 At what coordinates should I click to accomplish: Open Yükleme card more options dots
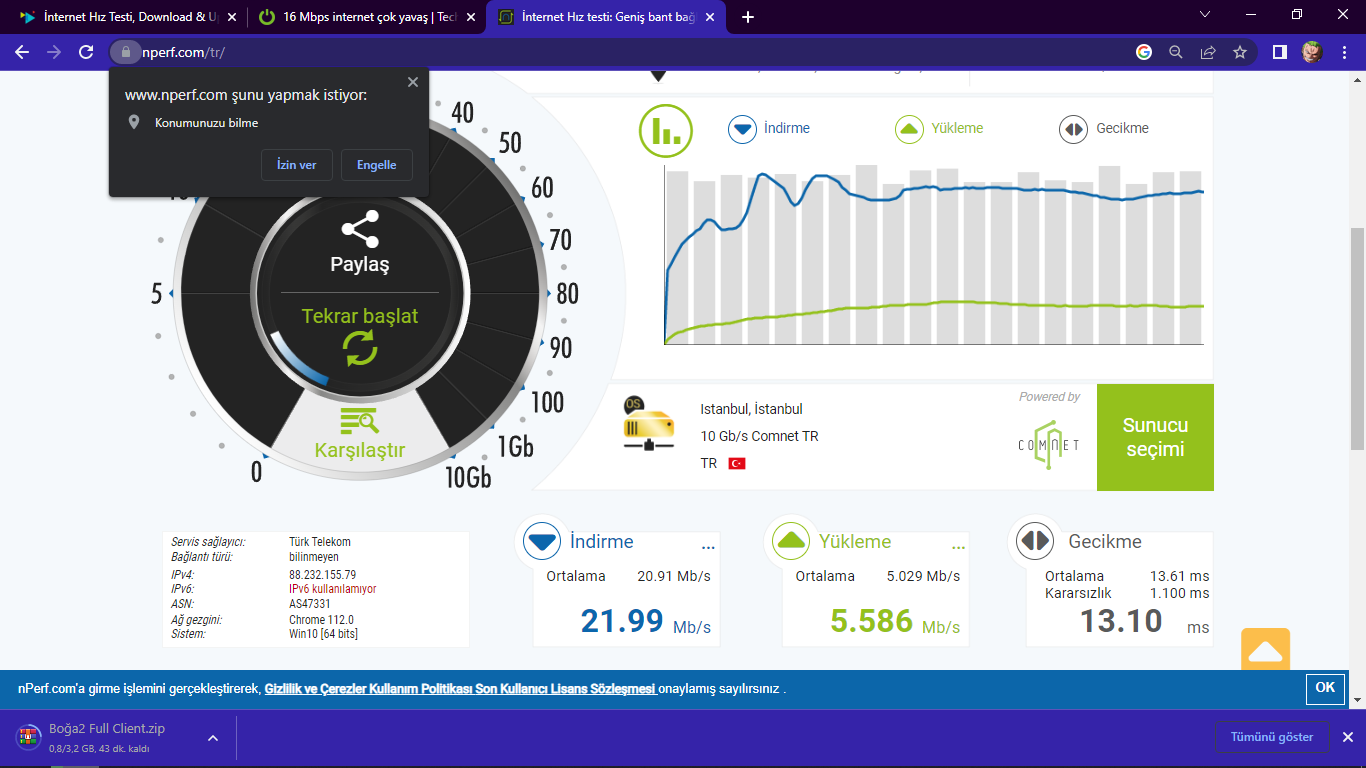[x=958, y=547]
